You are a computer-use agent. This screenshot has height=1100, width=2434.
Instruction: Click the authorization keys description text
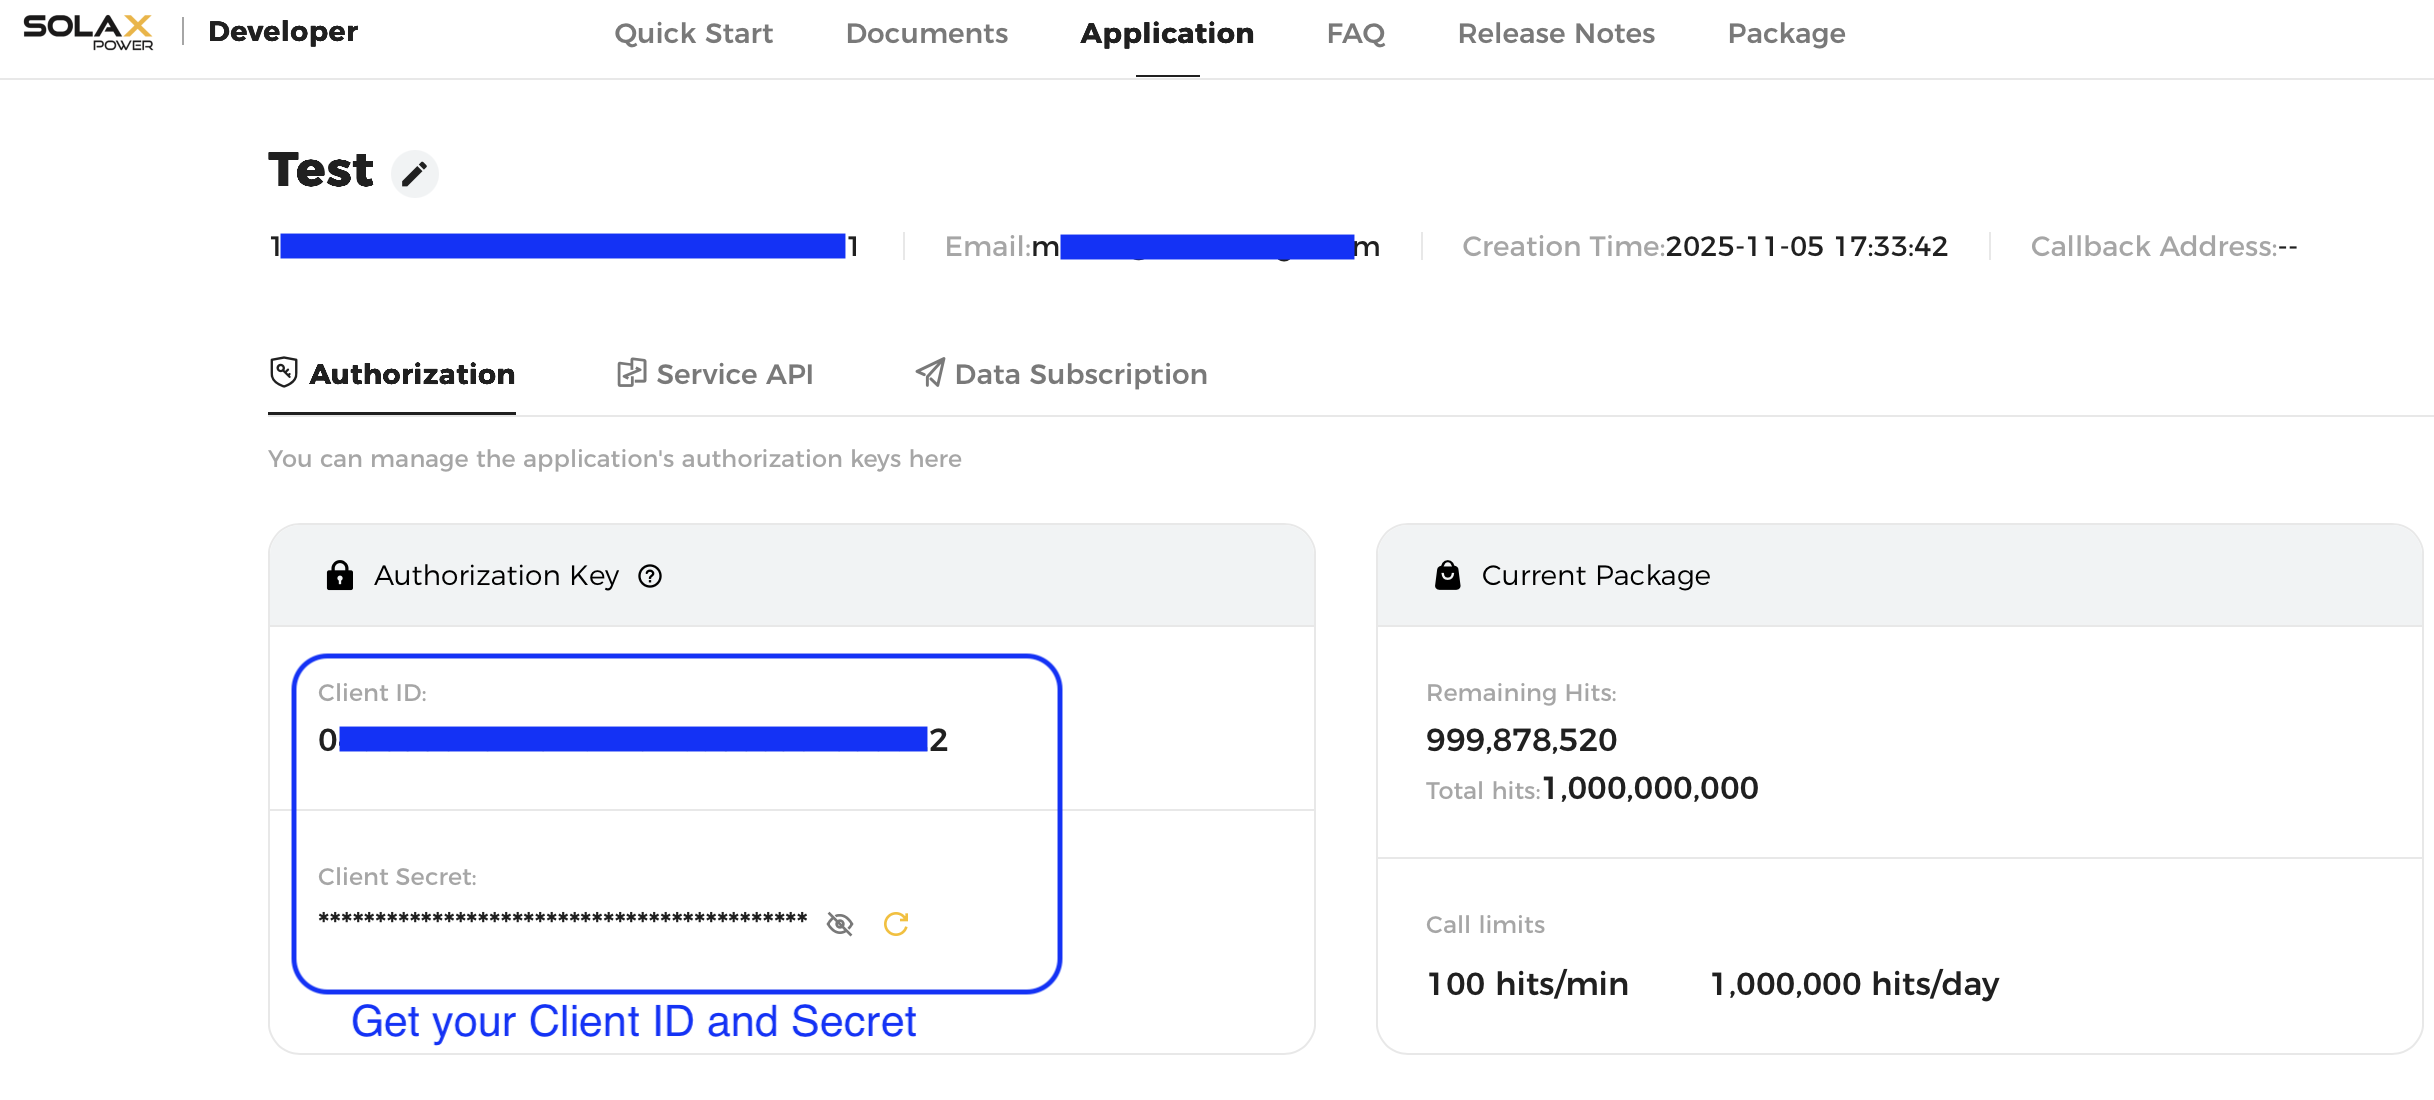(614, 459)
